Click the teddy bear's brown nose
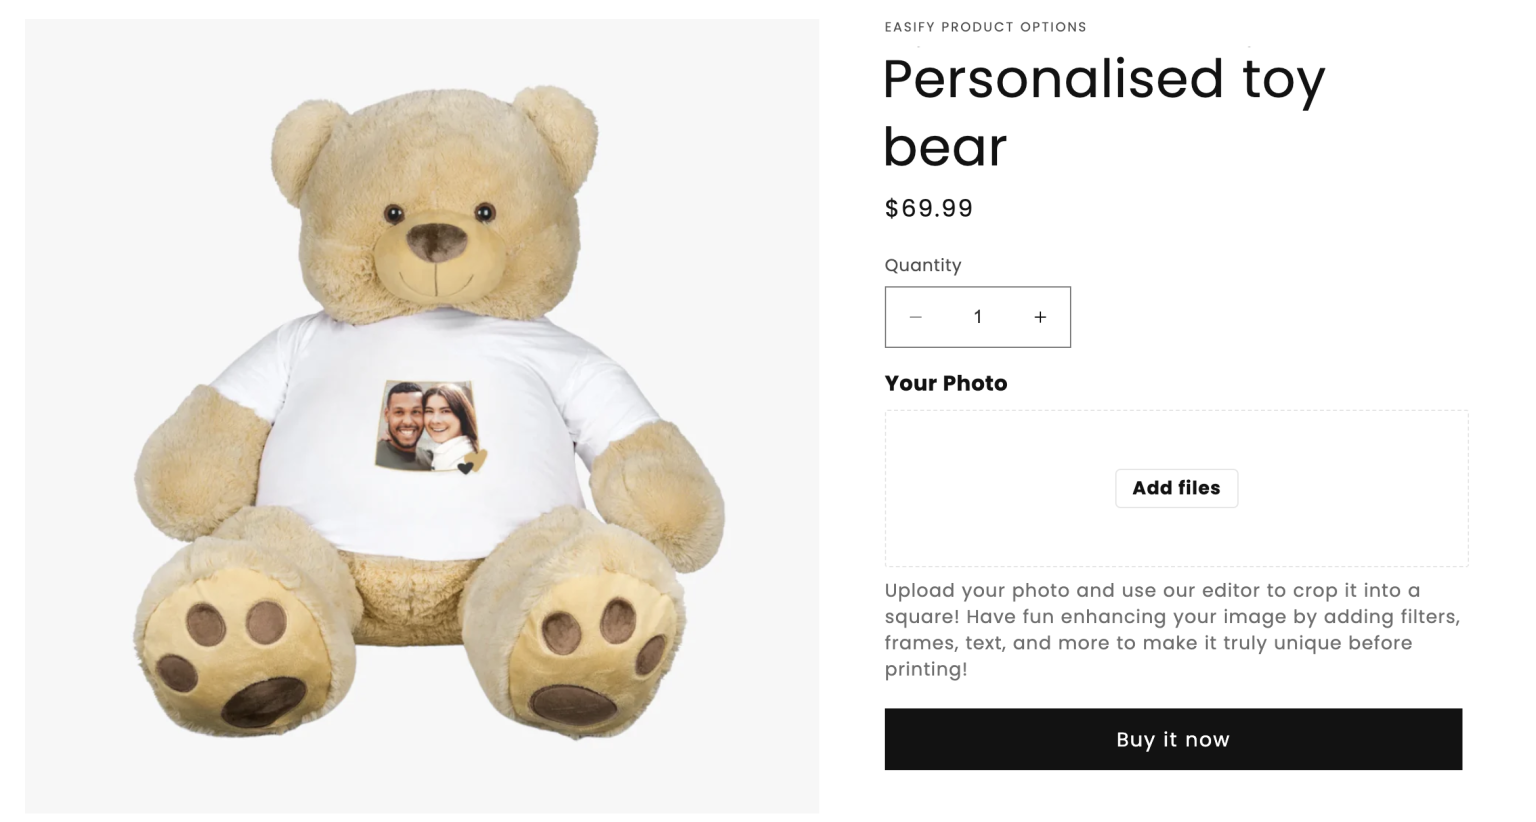The width and height of the screenshot is (1536, 822). coord(437,241)
